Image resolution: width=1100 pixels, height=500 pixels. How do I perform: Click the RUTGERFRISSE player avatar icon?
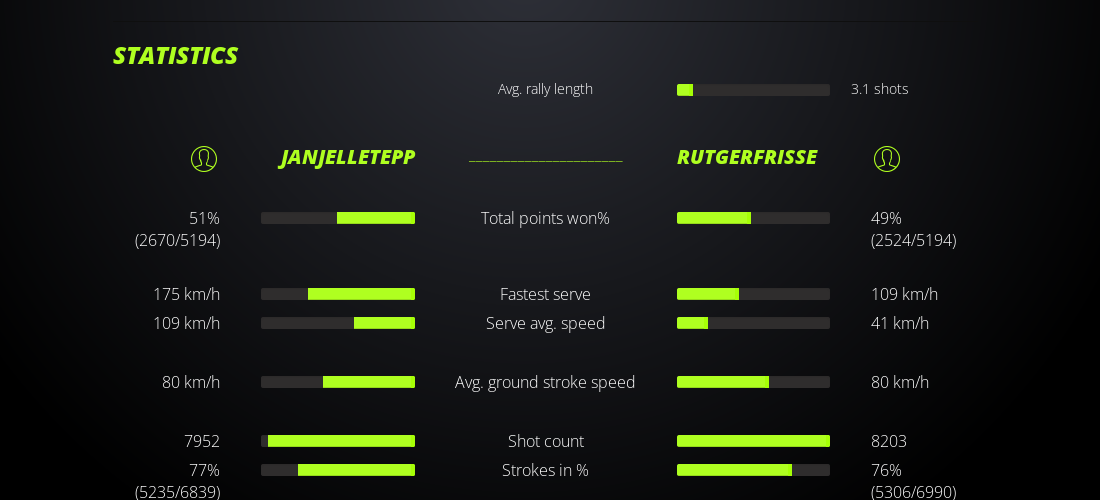tap(887, 159)
